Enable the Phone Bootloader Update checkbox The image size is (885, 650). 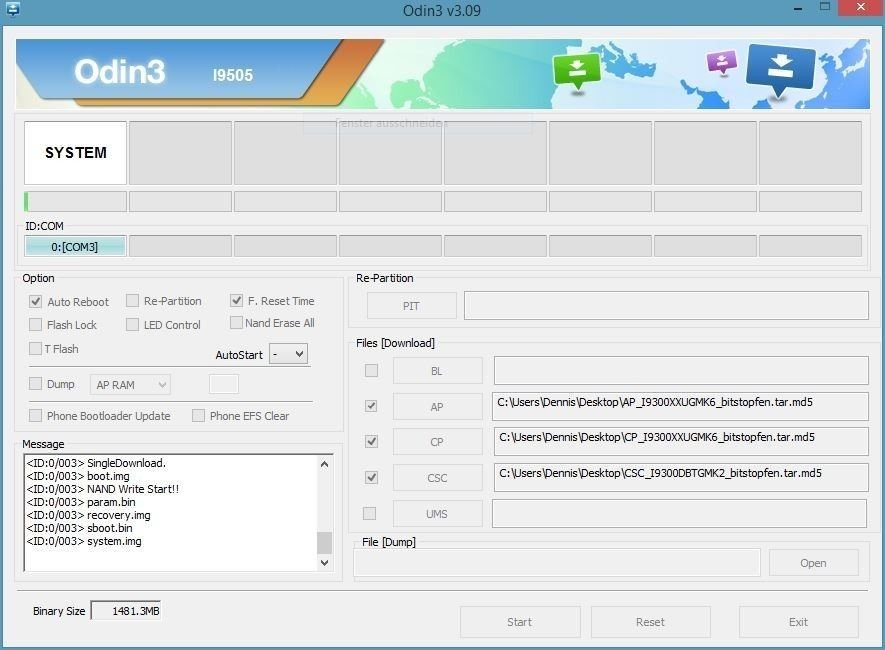pyautogui.click(x=35, y=416)
